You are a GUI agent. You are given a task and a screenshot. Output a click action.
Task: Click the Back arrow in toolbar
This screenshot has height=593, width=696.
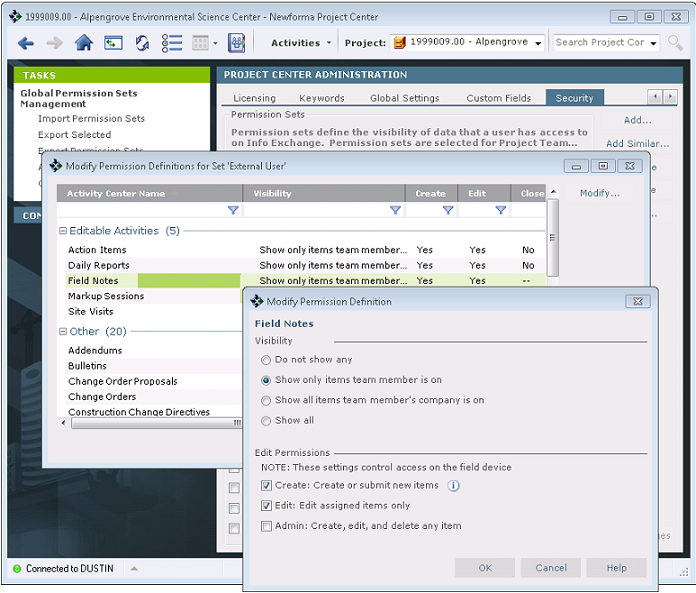[x=26, y=43]
